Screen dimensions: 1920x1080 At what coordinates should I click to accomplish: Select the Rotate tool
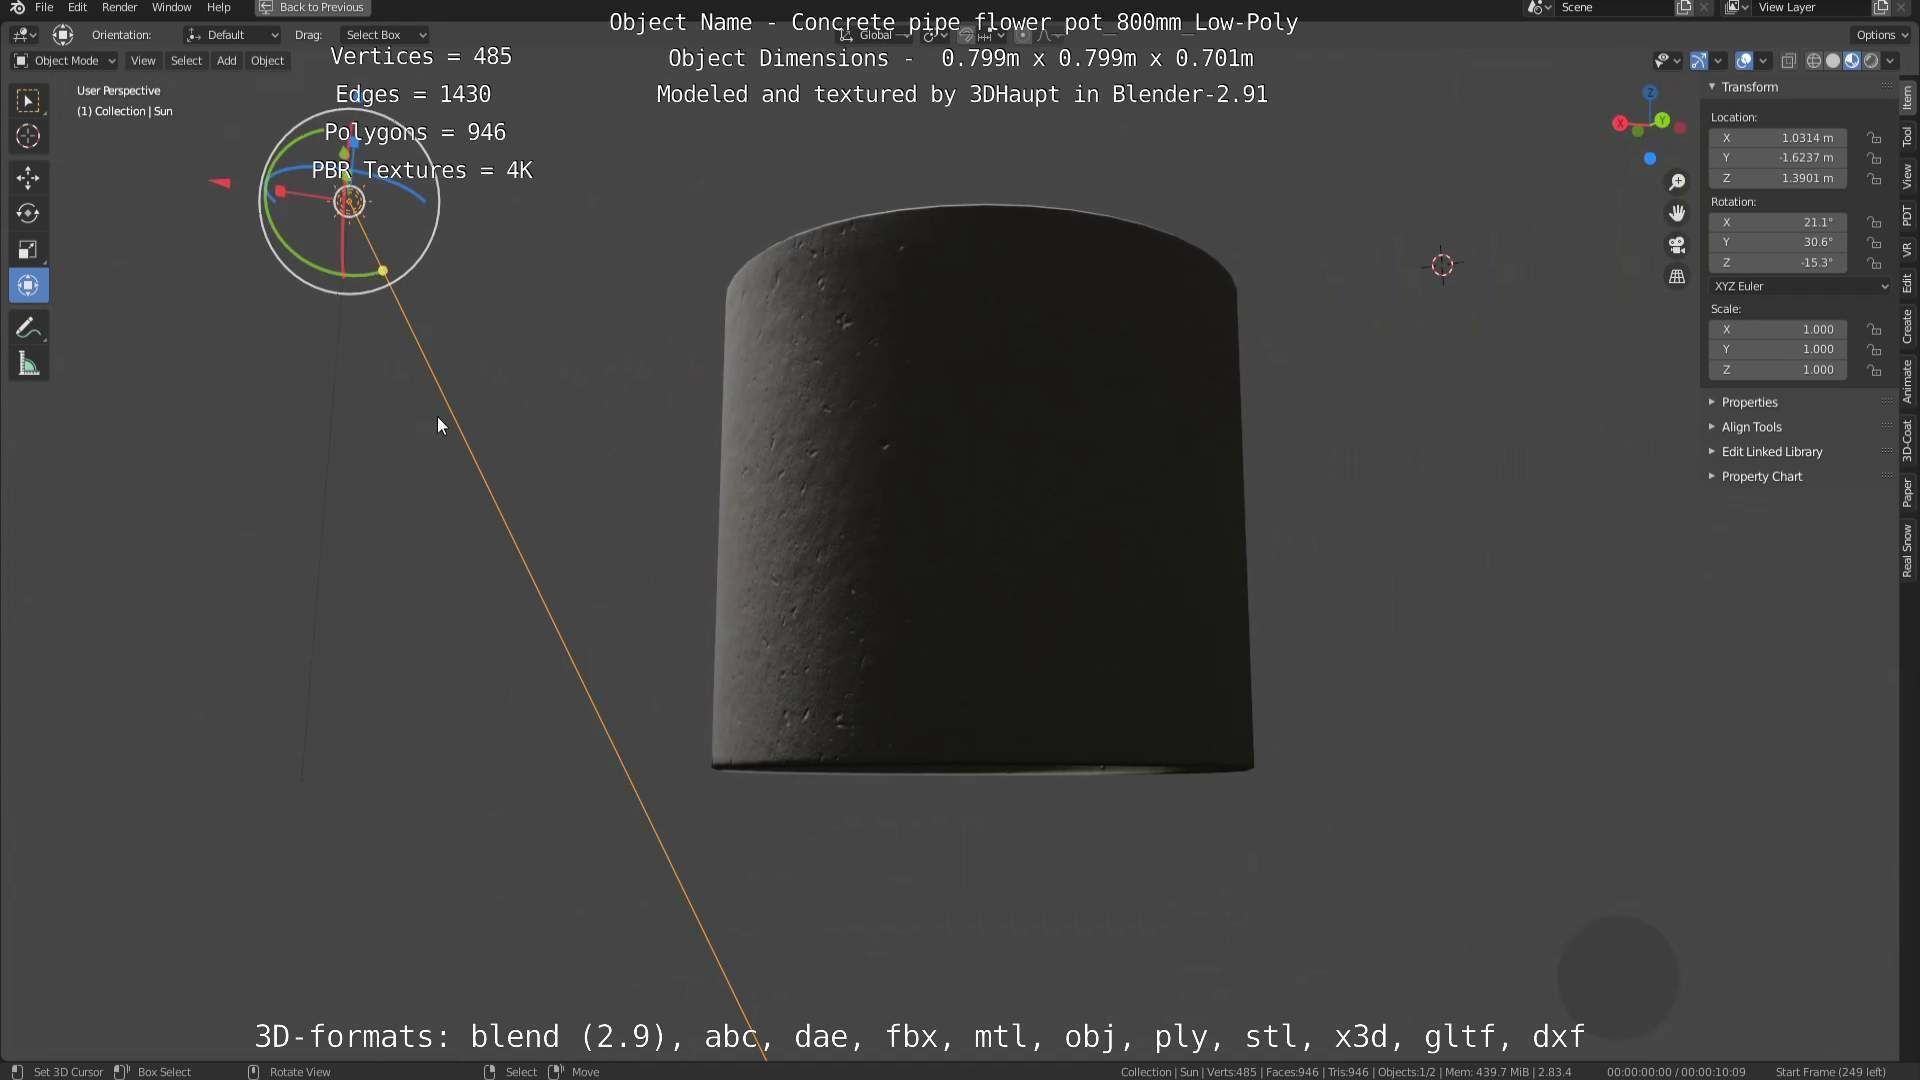(x=28, y=214)
